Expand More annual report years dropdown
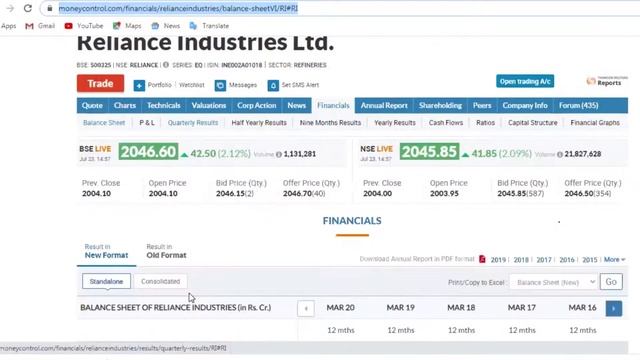 [x=614, y=260]
